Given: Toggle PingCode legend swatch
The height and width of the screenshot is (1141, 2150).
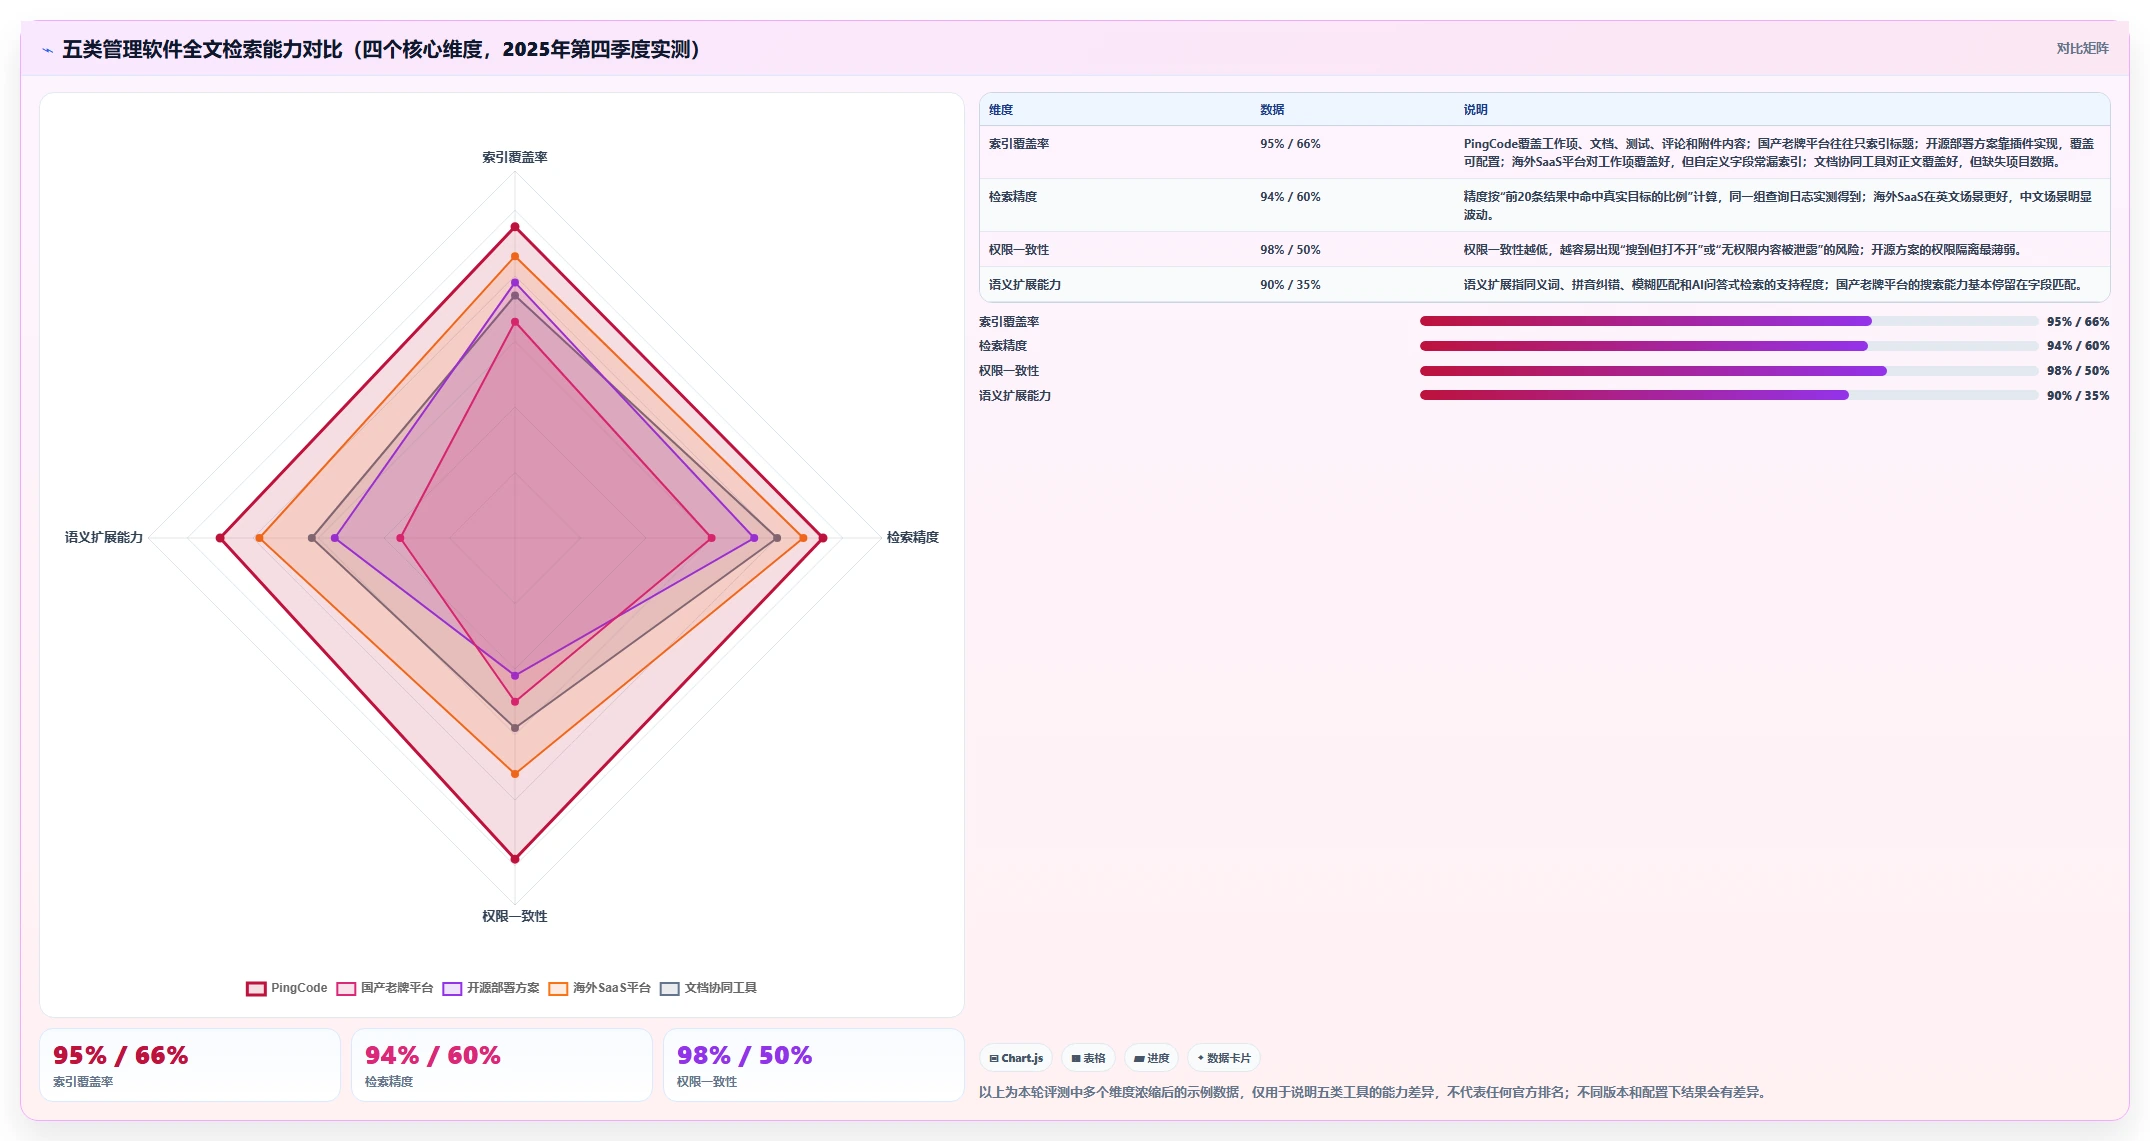Looking at the screenshot, I should [x=256, y=988].
